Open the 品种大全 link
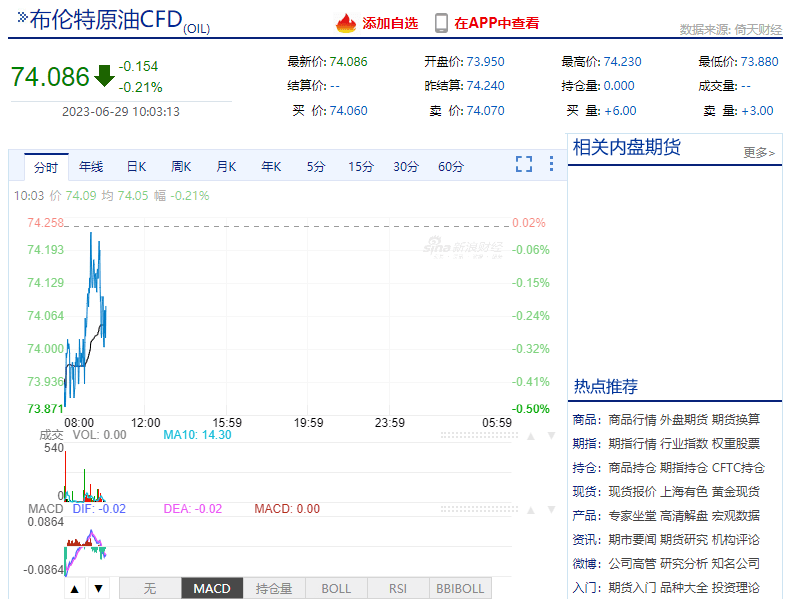The height and width of the screenshot is (599, 791). point(684,588)
